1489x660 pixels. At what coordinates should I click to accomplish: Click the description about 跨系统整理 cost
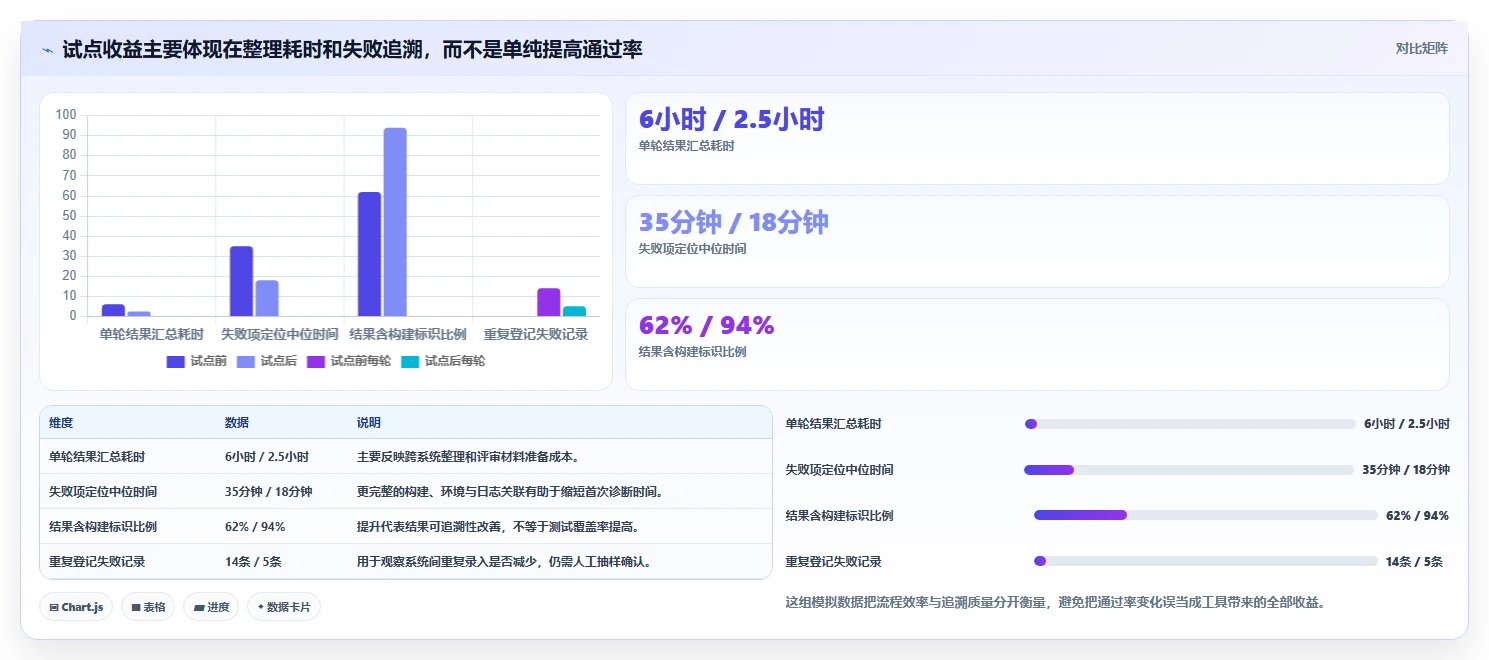(469, 456)
